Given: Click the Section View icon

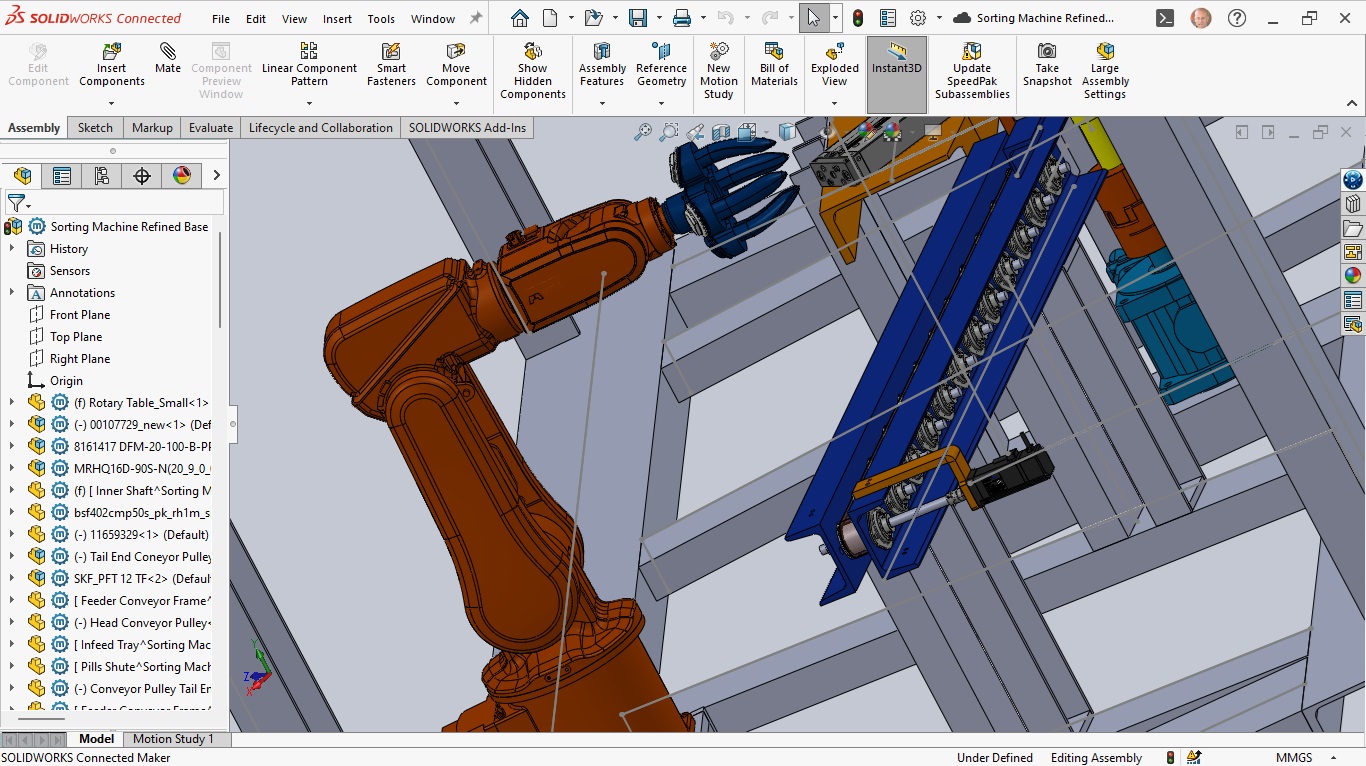Looking at the screenshot, I should point(721,131).
